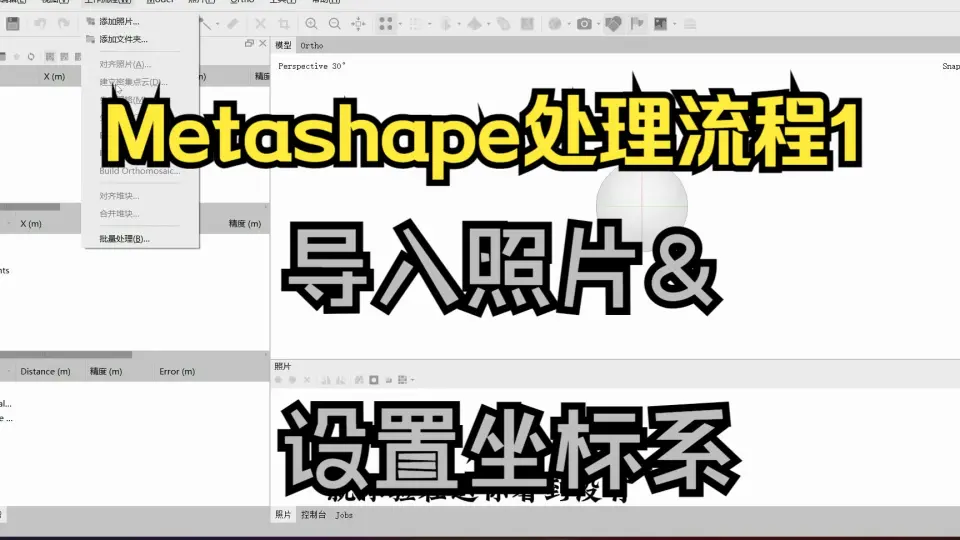Reset view with the crosshair arrows icon
The width and height of the screenshot is (960, 540).
coord(358,24)
